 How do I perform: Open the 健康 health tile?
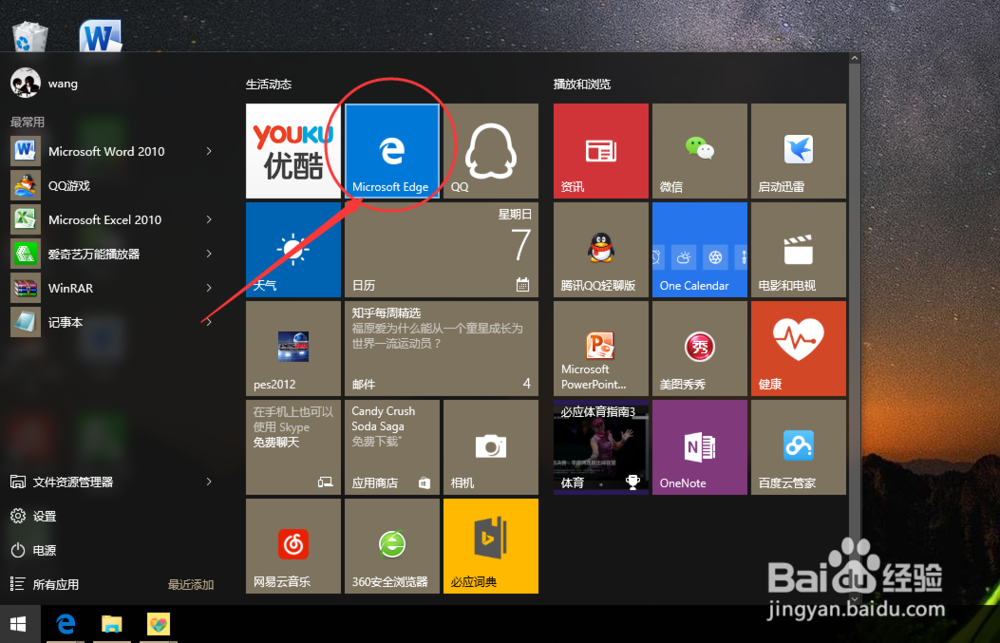pyautogui.click(x=798, y=349)
